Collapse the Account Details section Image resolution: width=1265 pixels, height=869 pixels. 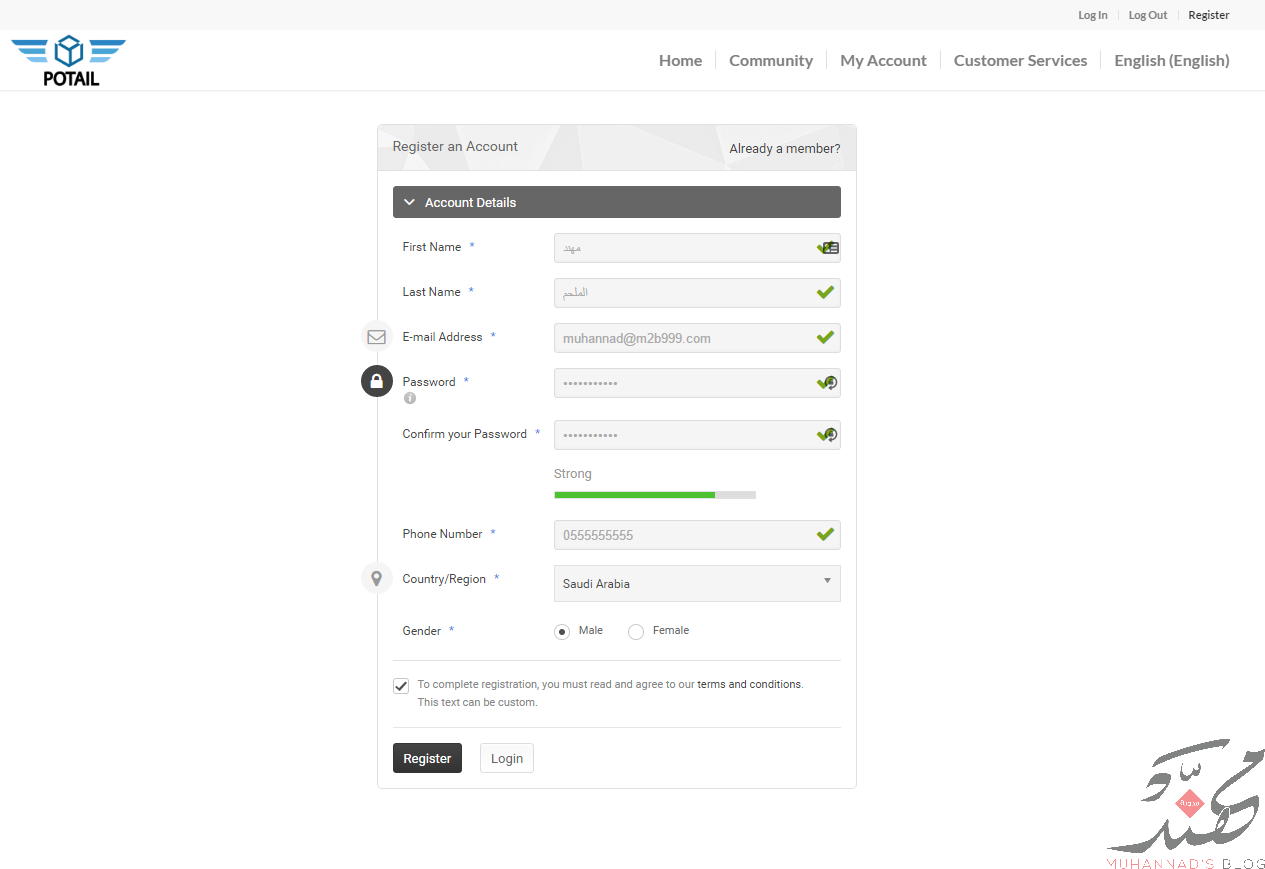(617, 202)
